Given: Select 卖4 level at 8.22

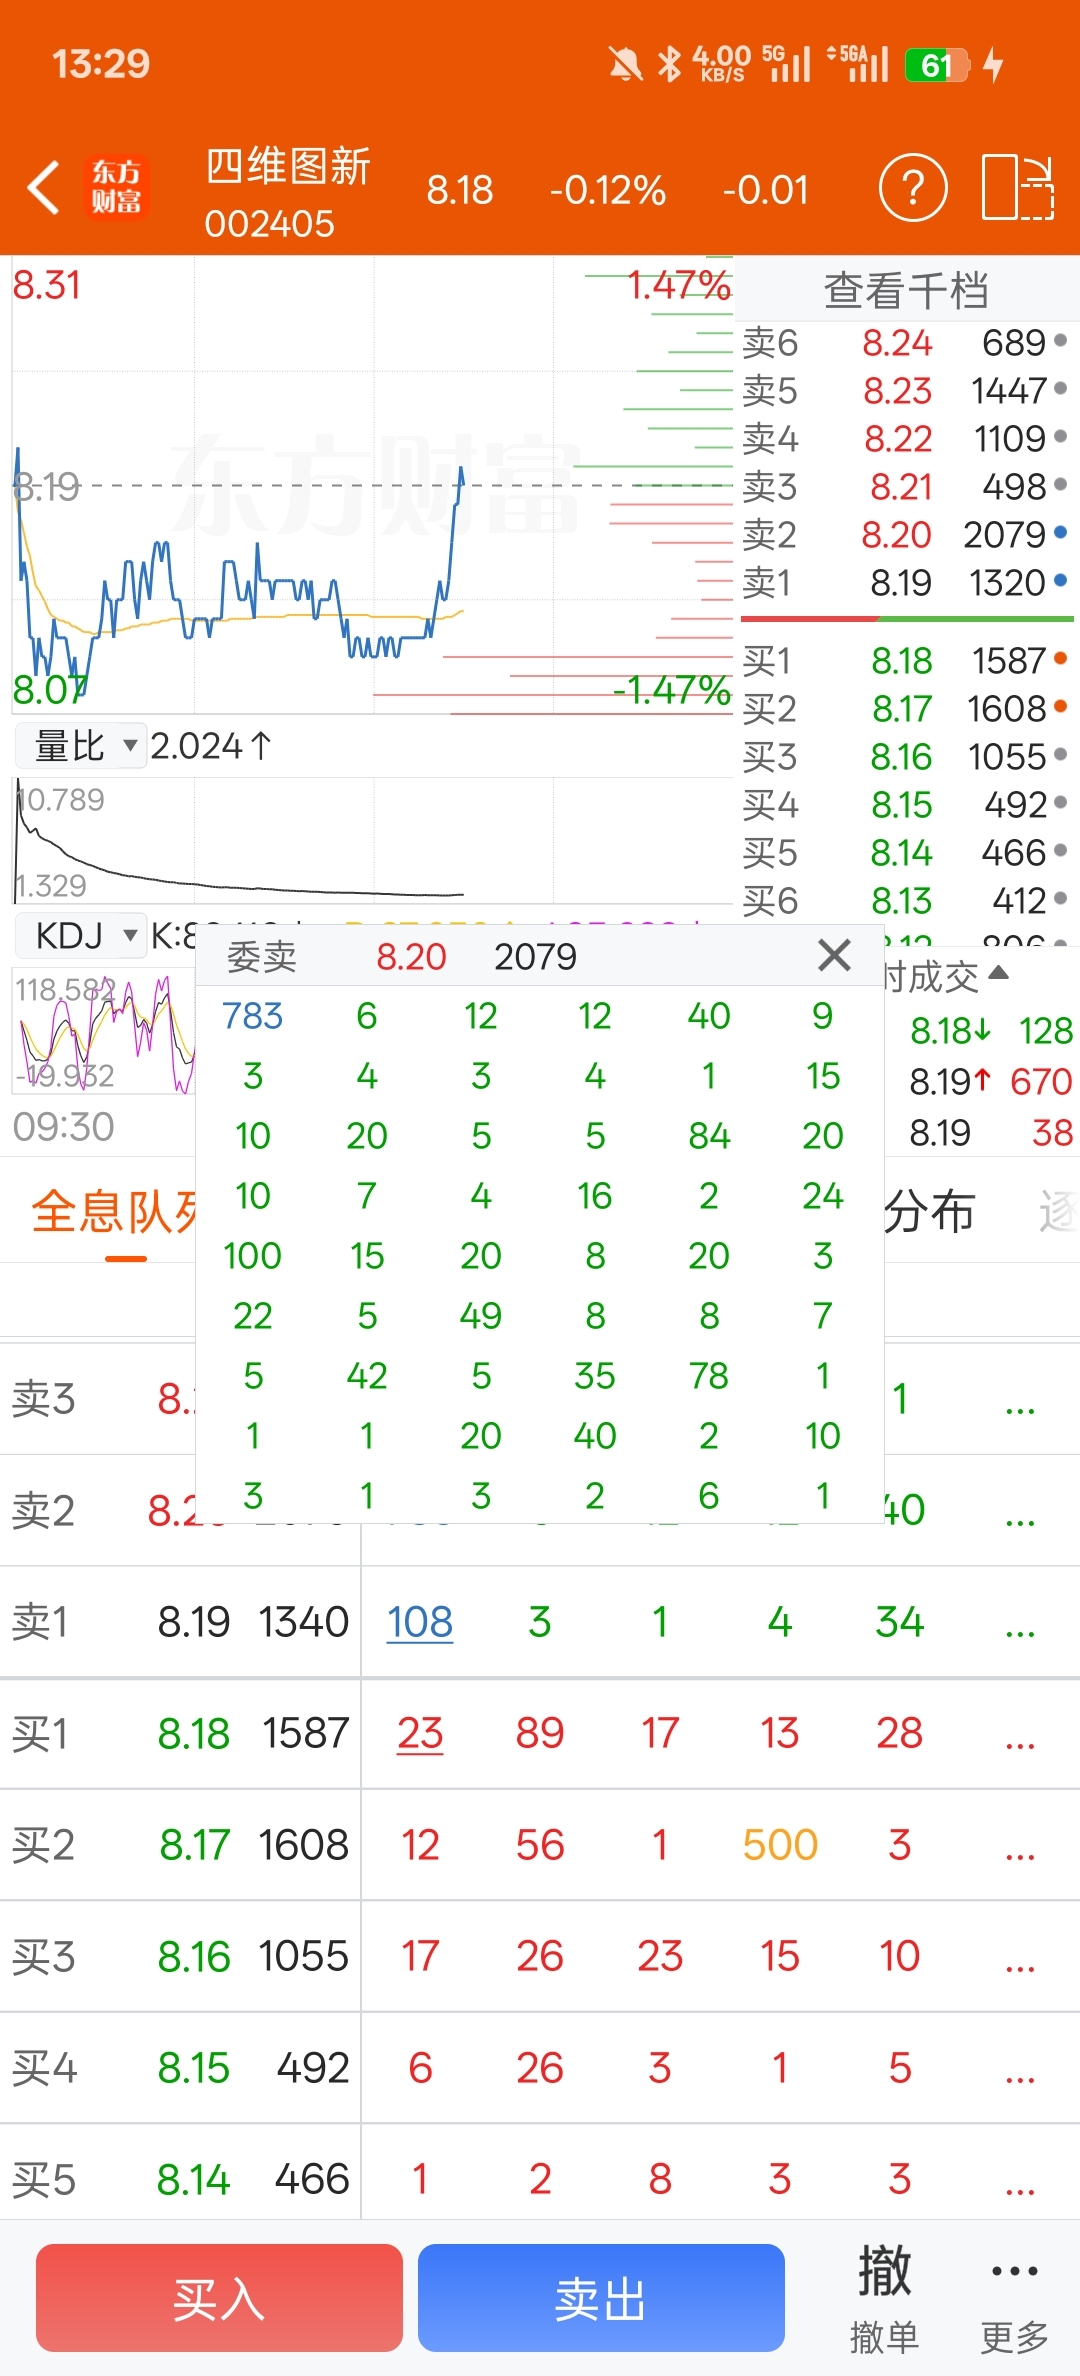Looking at the screenshot, I should [905, 439].
